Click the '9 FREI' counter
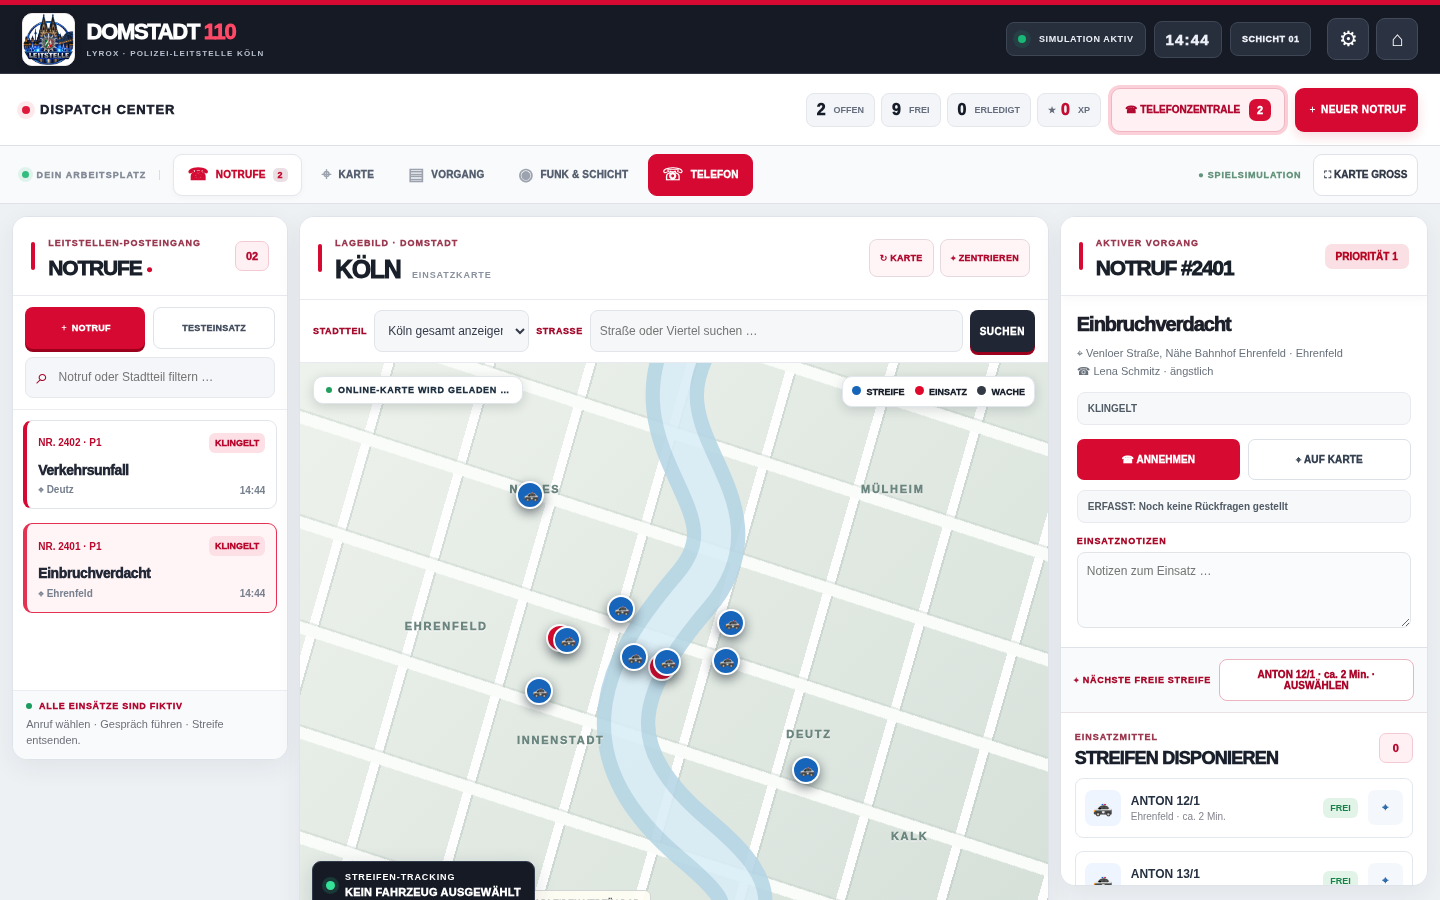Viewport: 1440px width, 900px height. click(x=910, y=110)
